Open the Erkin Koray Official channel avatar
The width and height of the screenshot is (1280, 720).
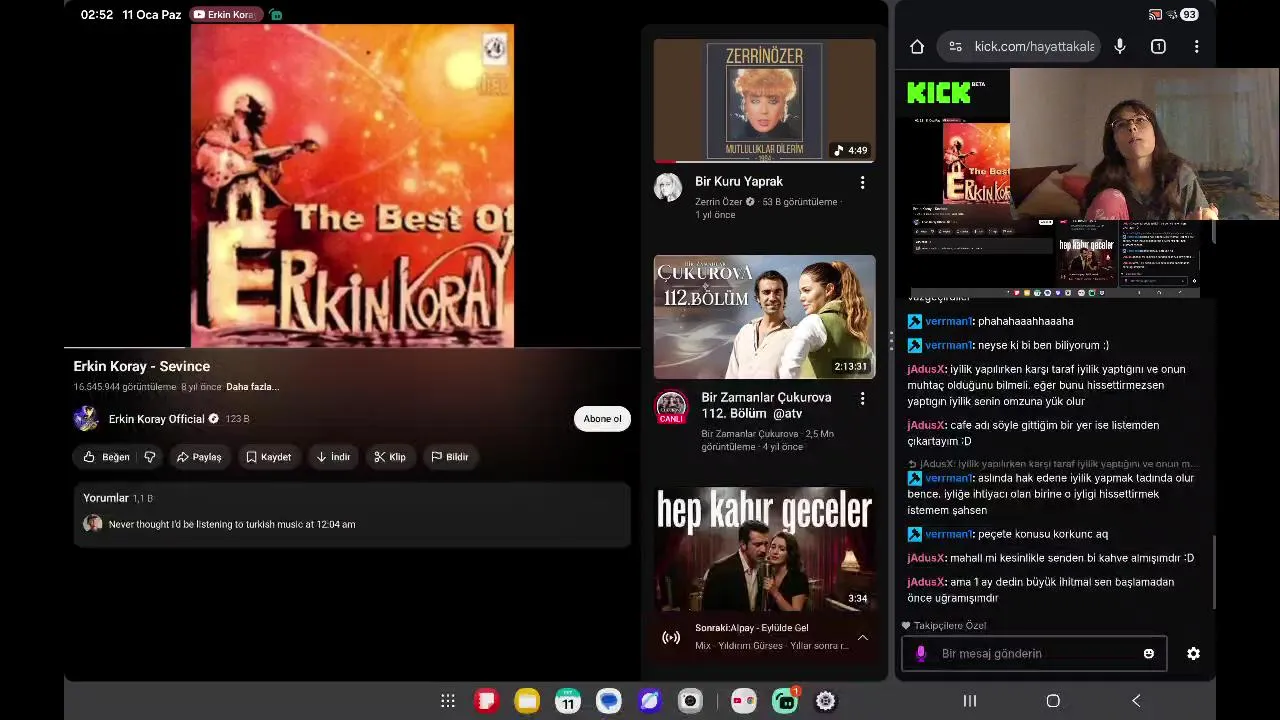tap(86, 419)
